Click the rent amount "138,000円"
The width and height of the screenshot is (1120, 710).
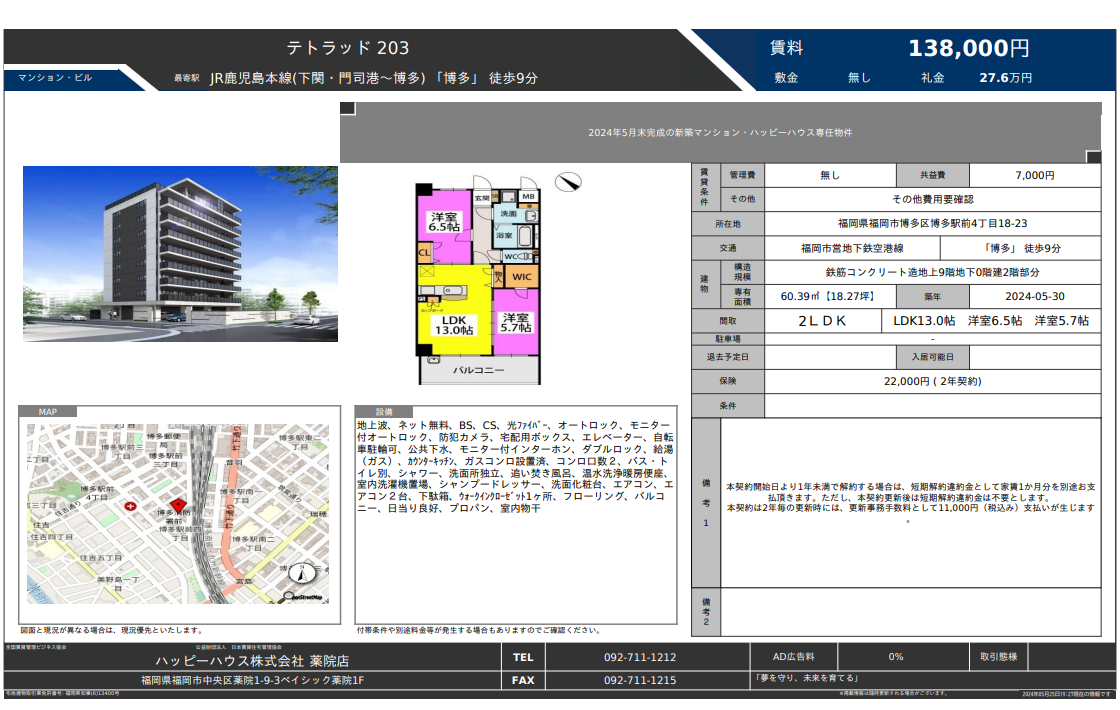coord(969,48)
